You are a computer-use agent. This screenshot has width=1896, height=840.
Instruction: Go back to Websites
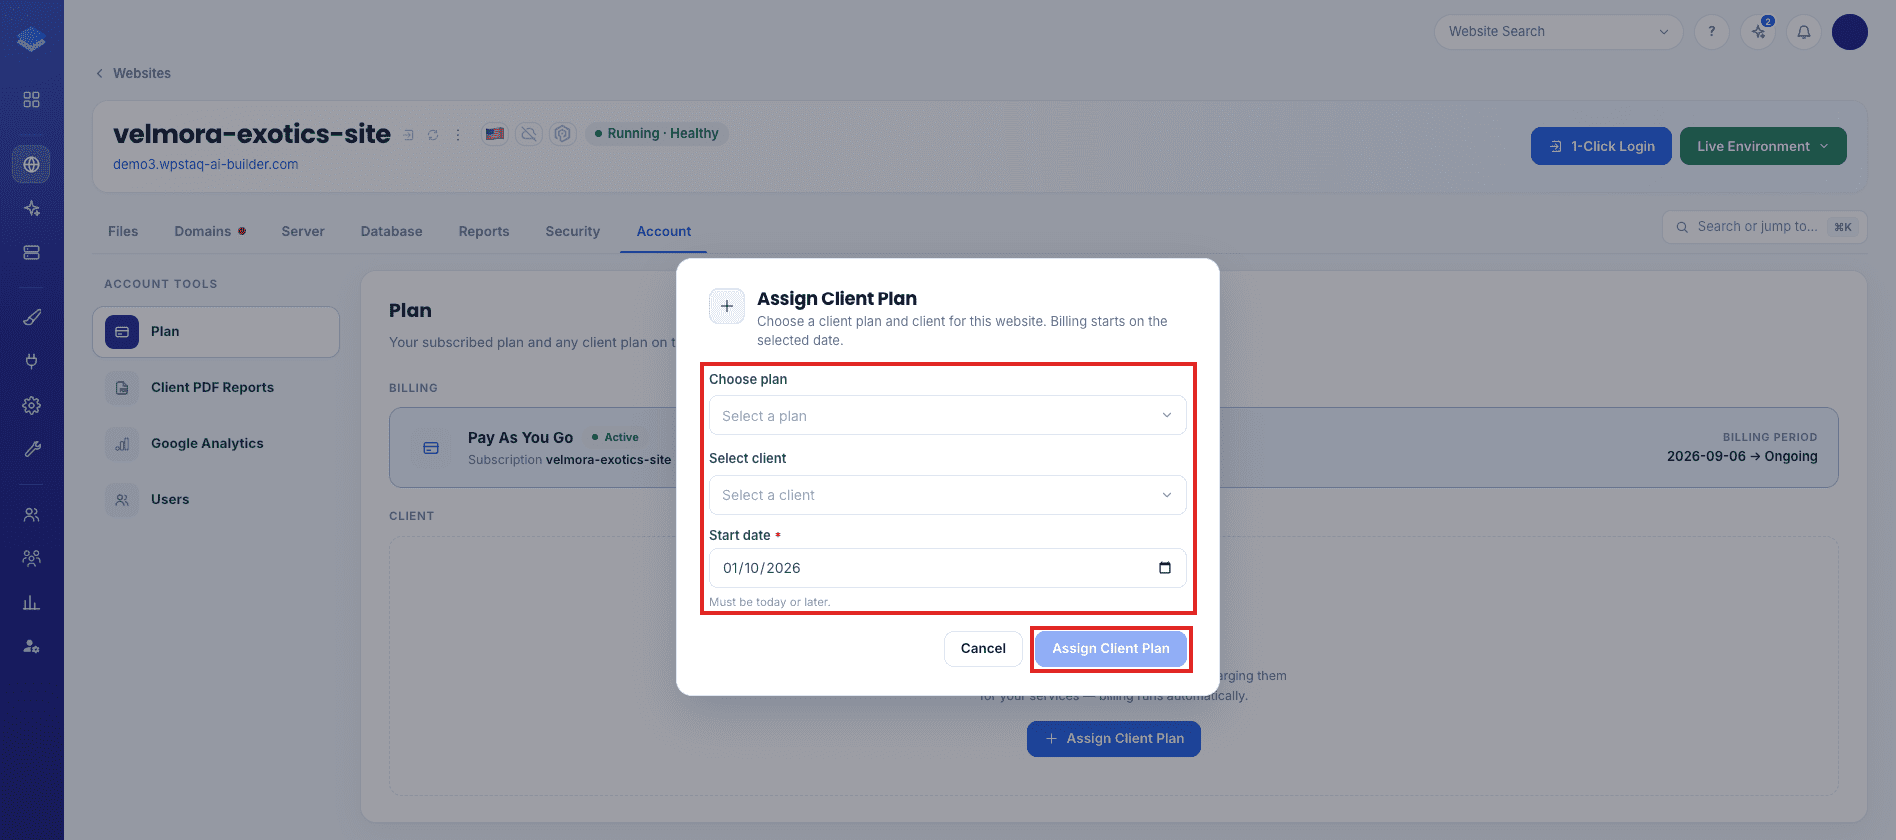click(133, 73)
